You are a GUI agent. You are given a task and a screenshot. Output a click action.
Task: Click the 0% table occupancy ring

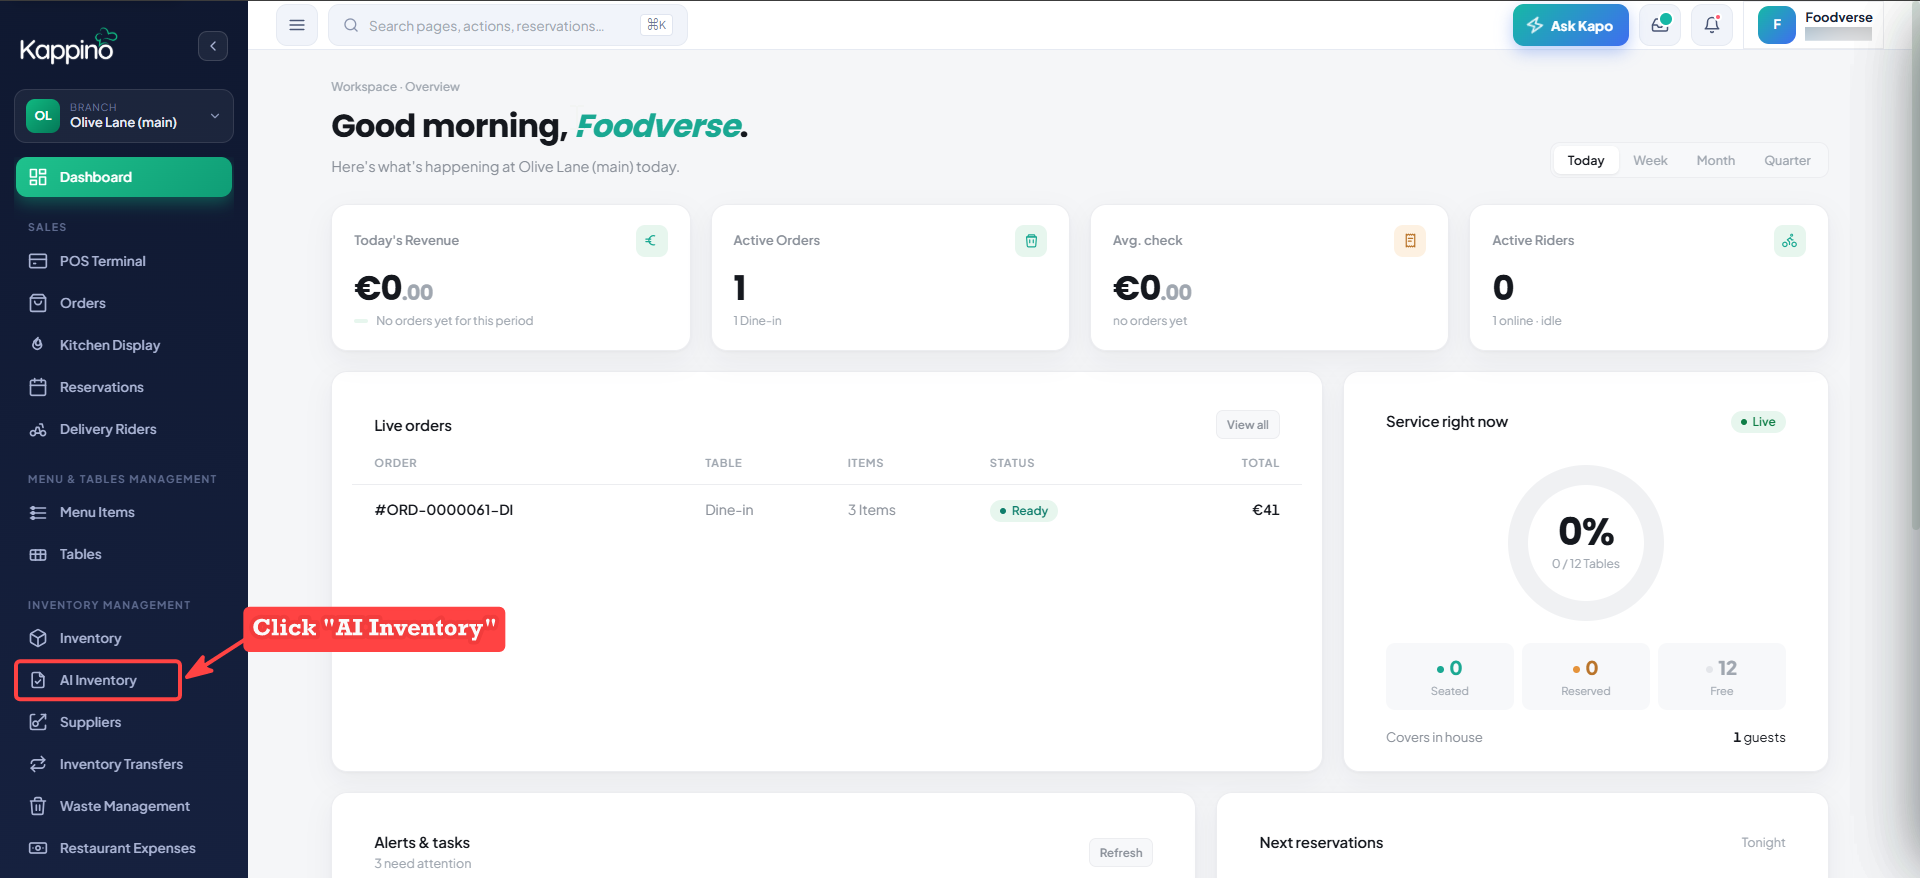pos(1586,543)
